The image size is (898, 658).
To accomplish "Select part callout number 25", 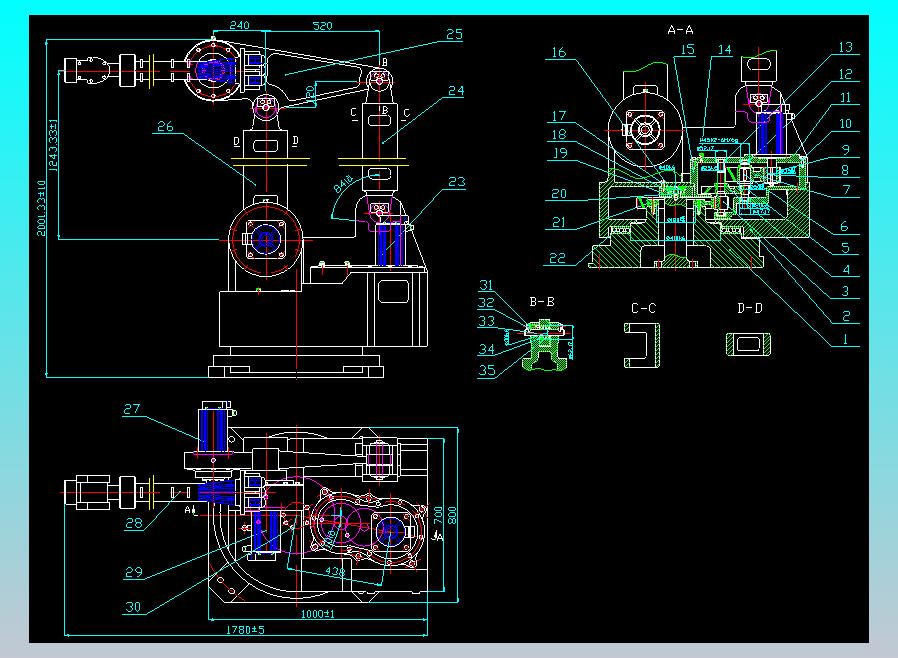I will pyautogui.click(x=454, y=34).
